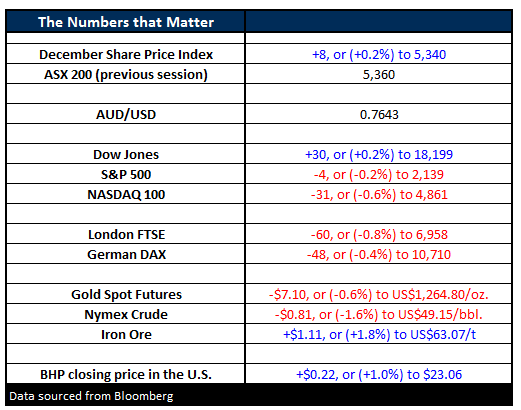Click the BHP closing price $23.06 value

379,374
